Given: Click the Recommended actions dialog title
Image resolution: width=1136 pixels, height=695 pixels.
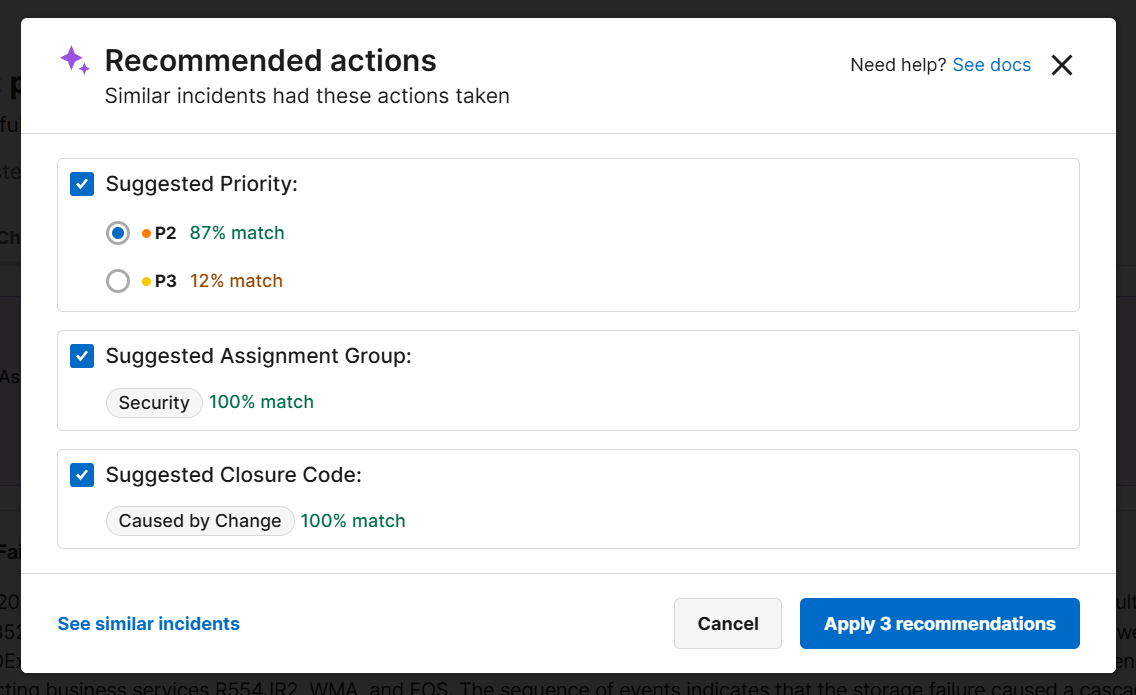Looking at the screenshot, I should click(270, 60).
